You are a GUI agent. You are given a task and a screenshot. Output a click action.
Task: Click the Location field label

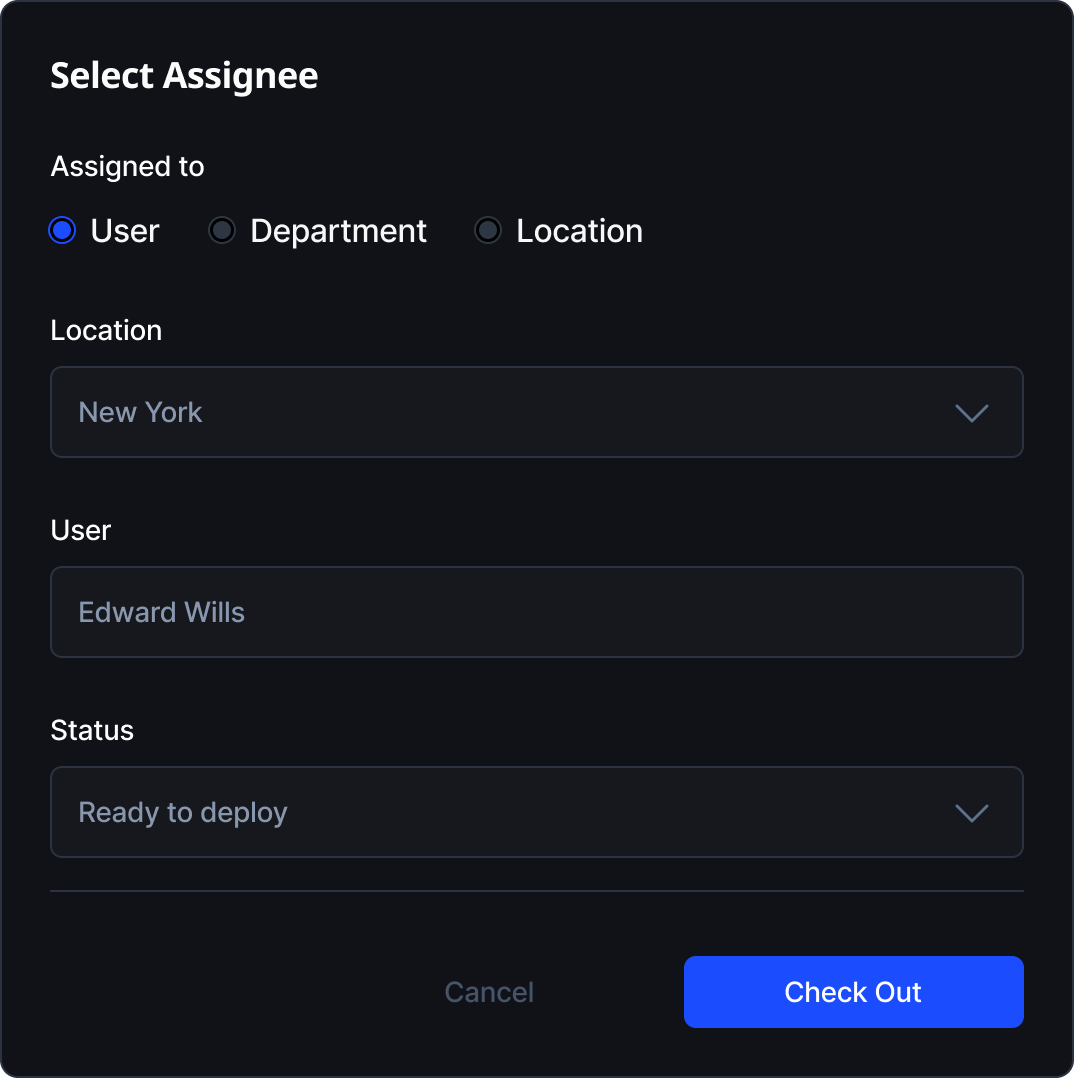[x=106, y=330]
